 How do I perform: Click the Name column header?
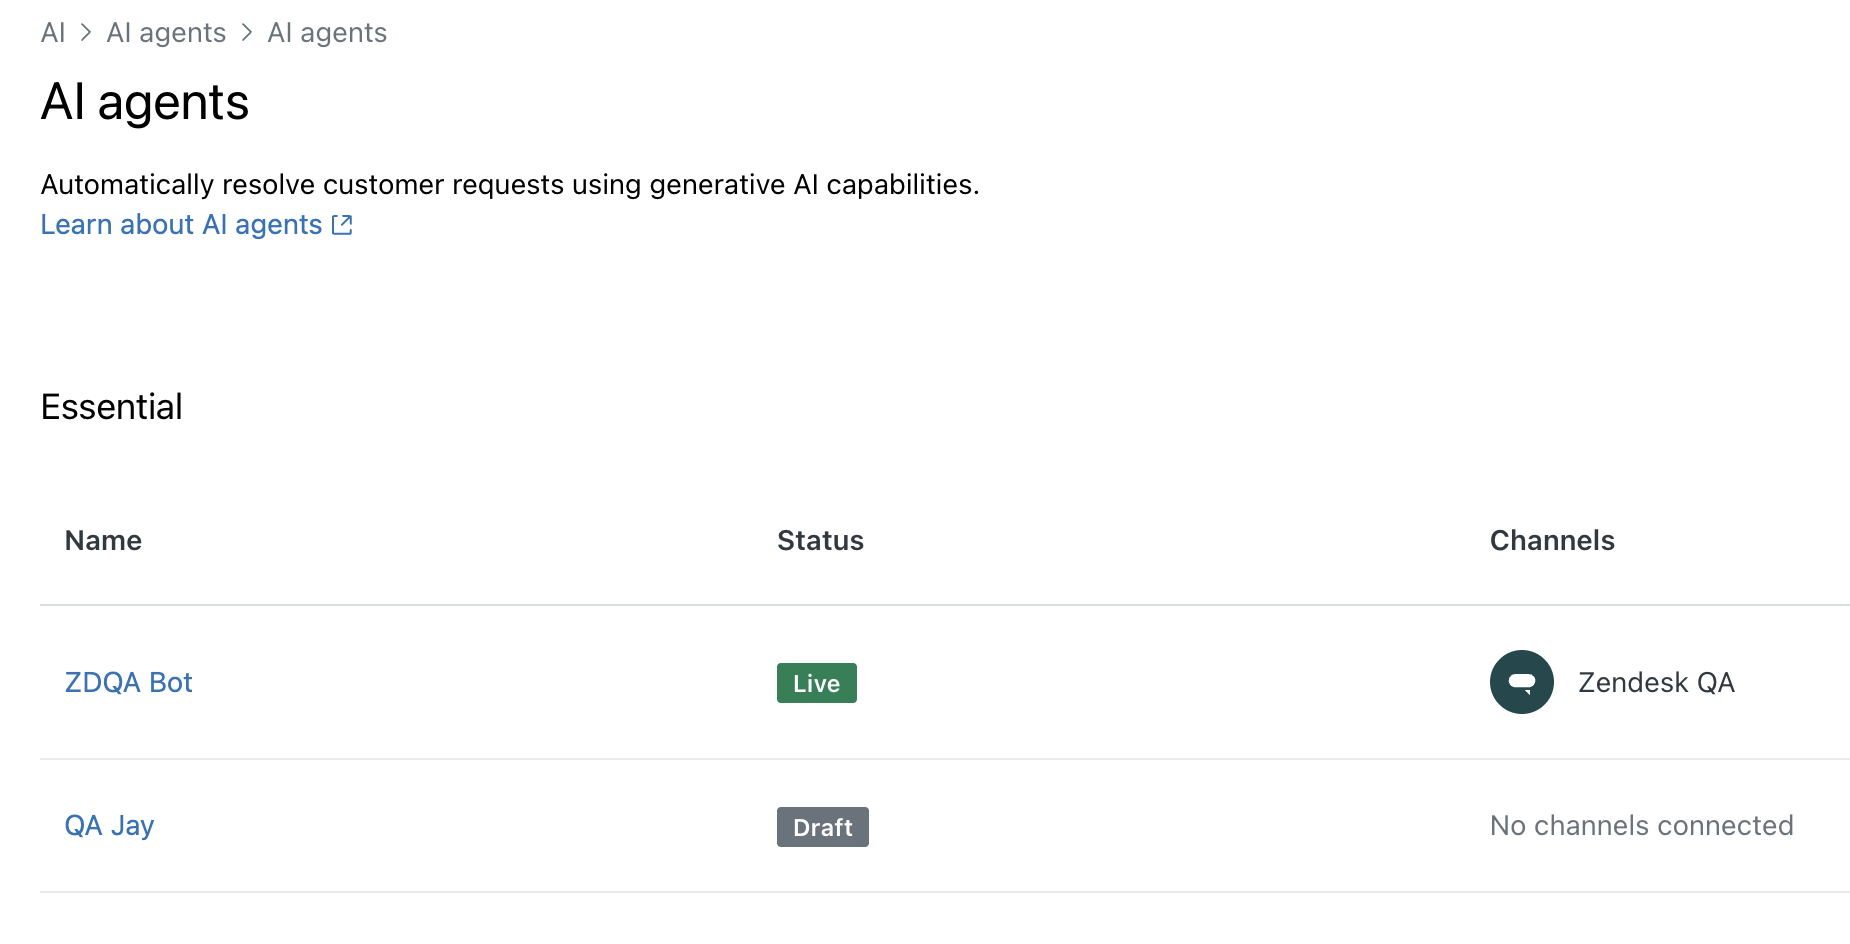103,541
